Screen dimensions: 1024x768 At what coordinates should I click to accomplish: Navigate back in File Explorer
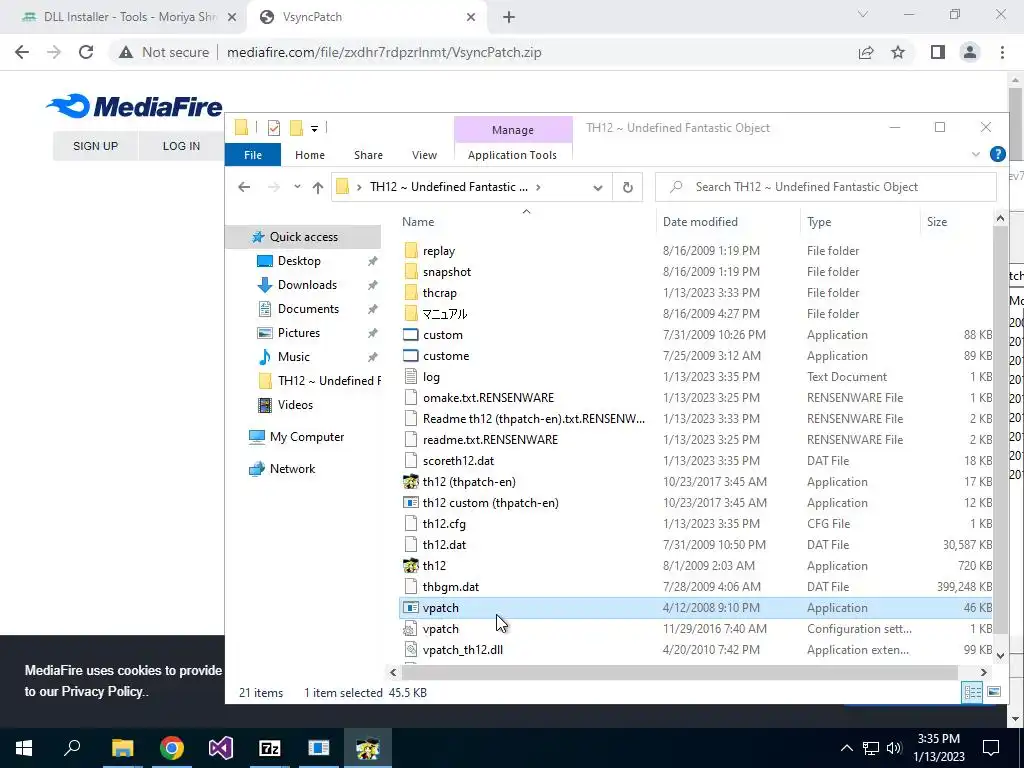coord(244,187)
